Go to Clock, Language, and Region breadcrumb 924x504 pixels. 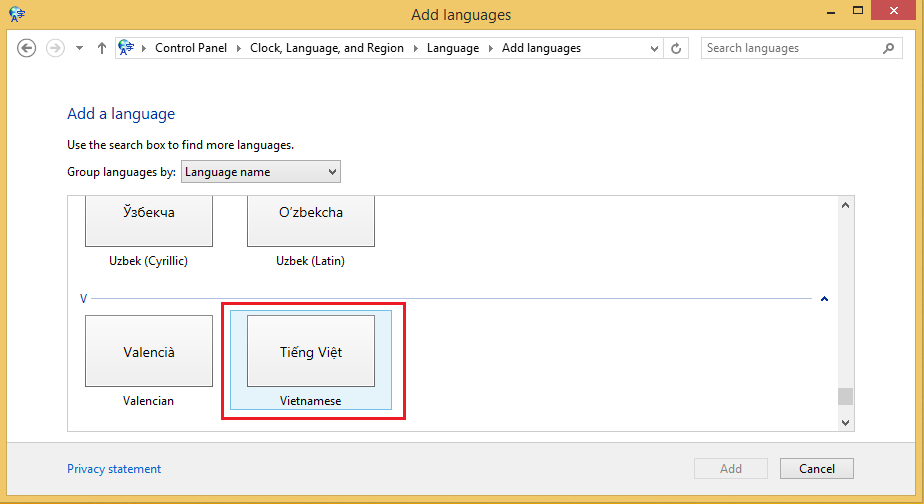[x=326, y=48]
